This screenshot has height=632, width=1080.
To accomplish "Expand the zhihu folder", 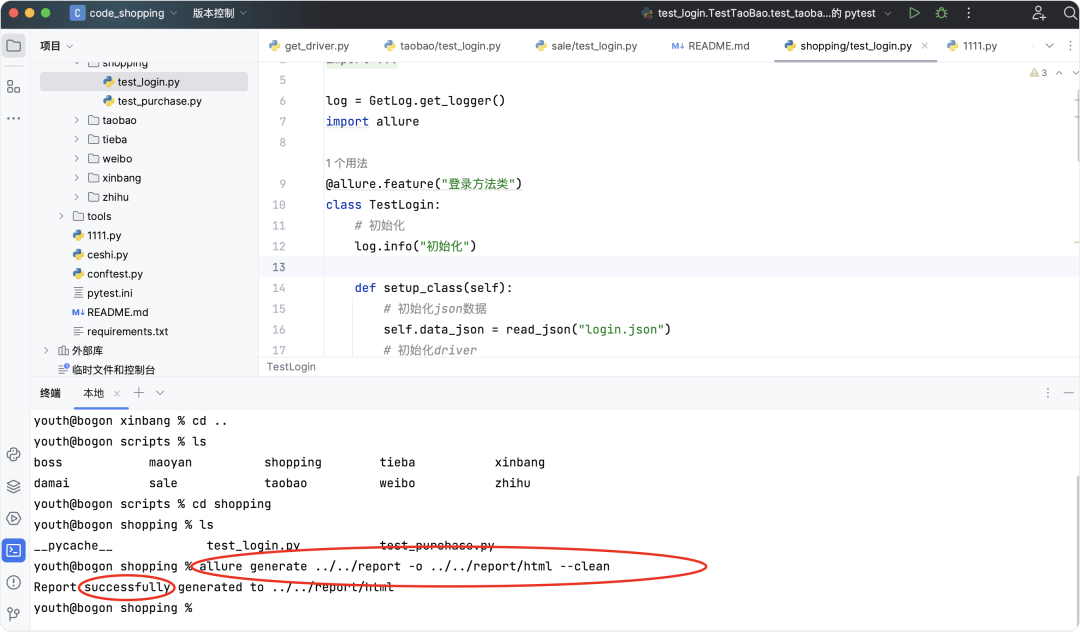I will tap(76, 198).
